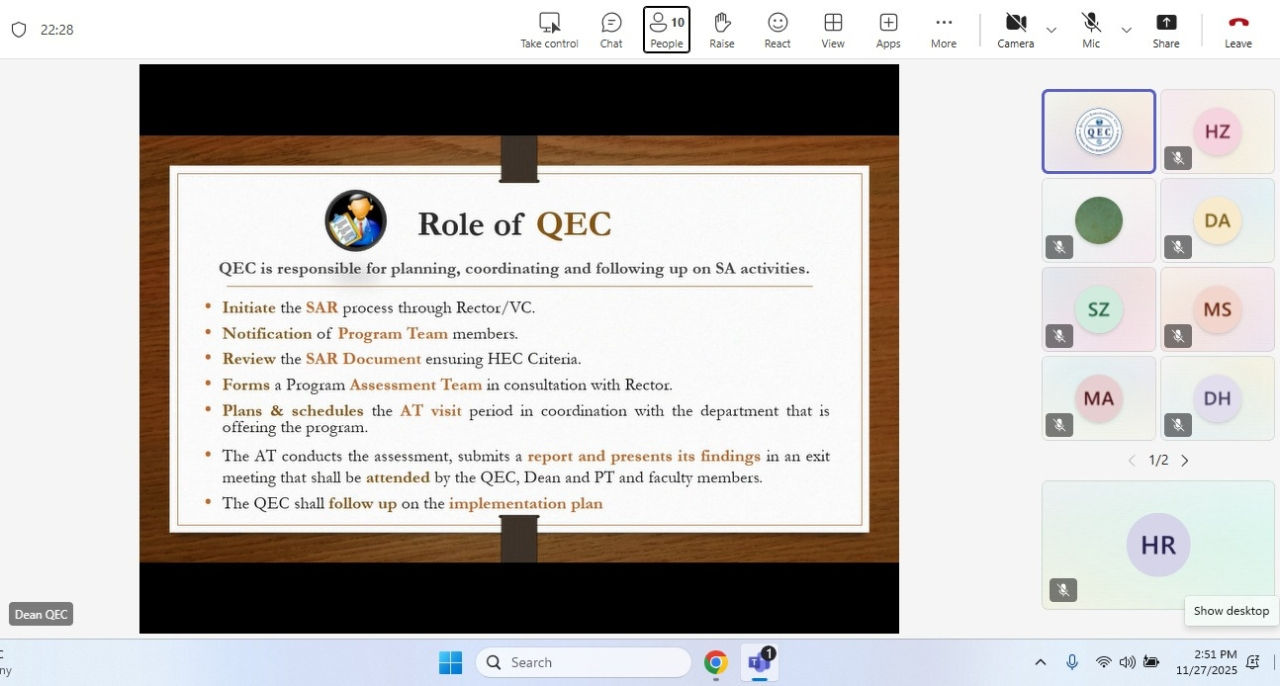This screenshot has height=686, width=1280.
Task: Open Google Chrome from the taskbar
Action: (x=715, y=662)
